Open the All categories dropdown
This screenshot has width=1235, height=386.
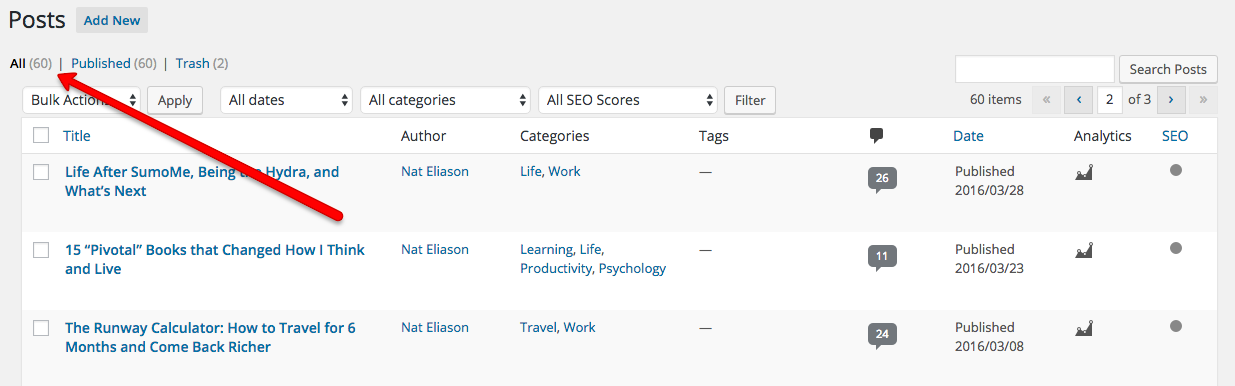coord(445,100)
